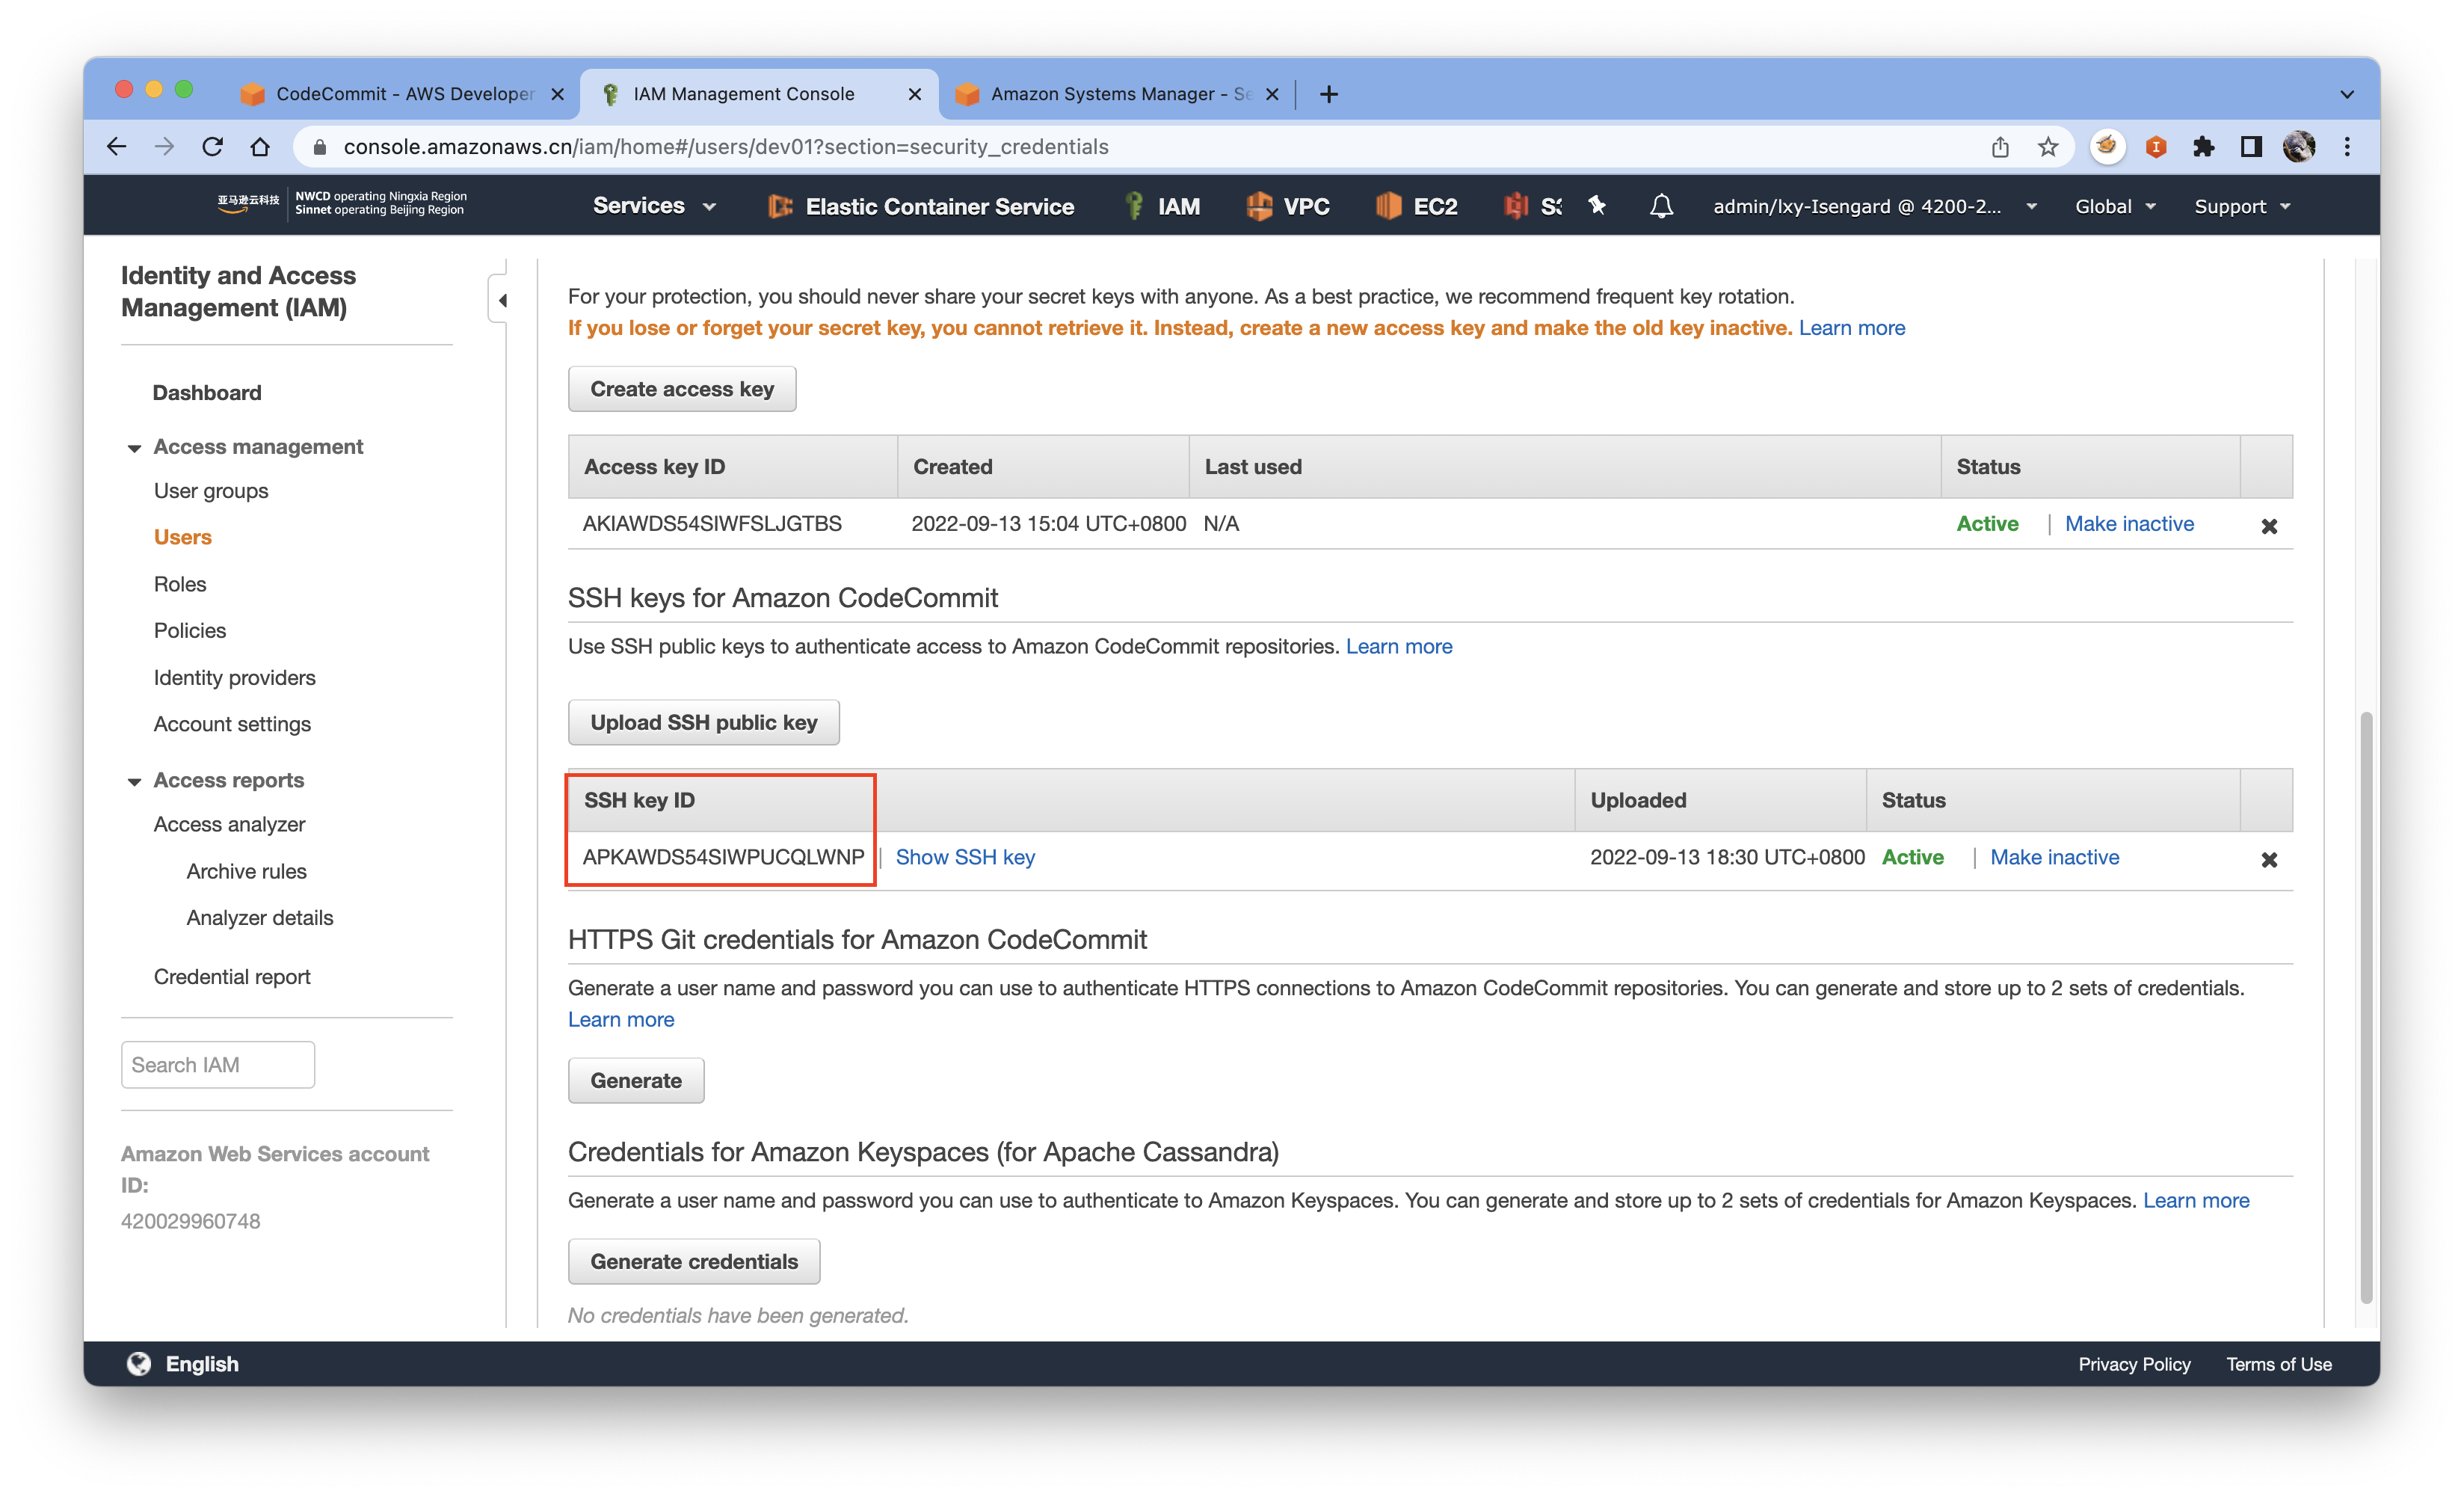Click the truncated S3 shortcut icon

click(x=1532, y=206)
